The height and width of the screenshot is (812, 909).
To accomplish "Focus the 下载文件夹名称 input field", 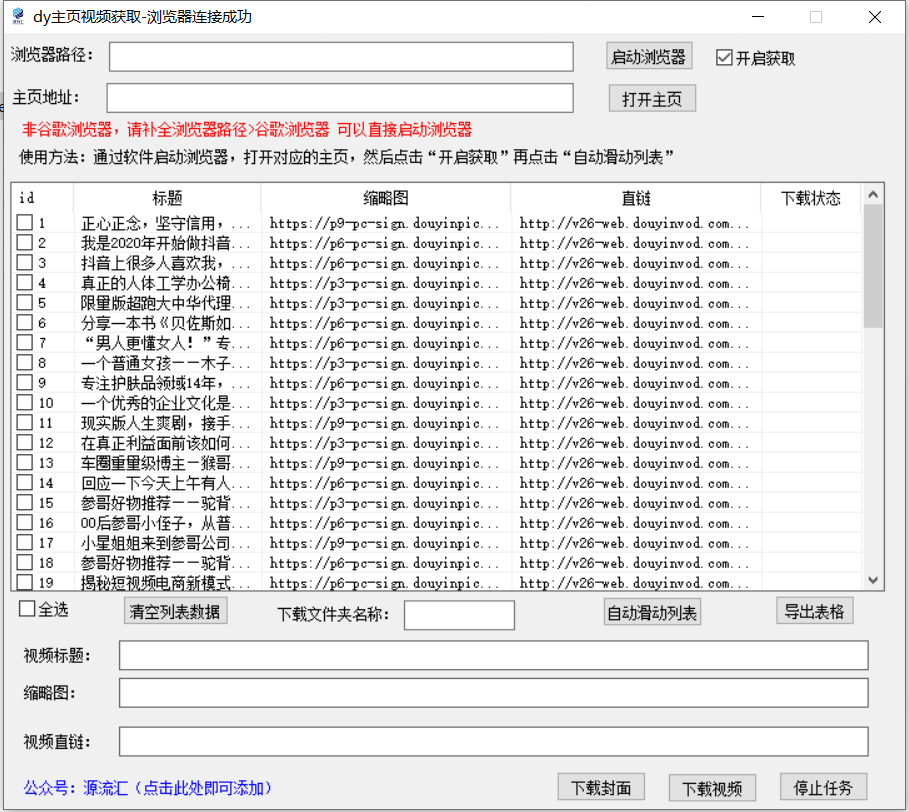I will 459,615.
